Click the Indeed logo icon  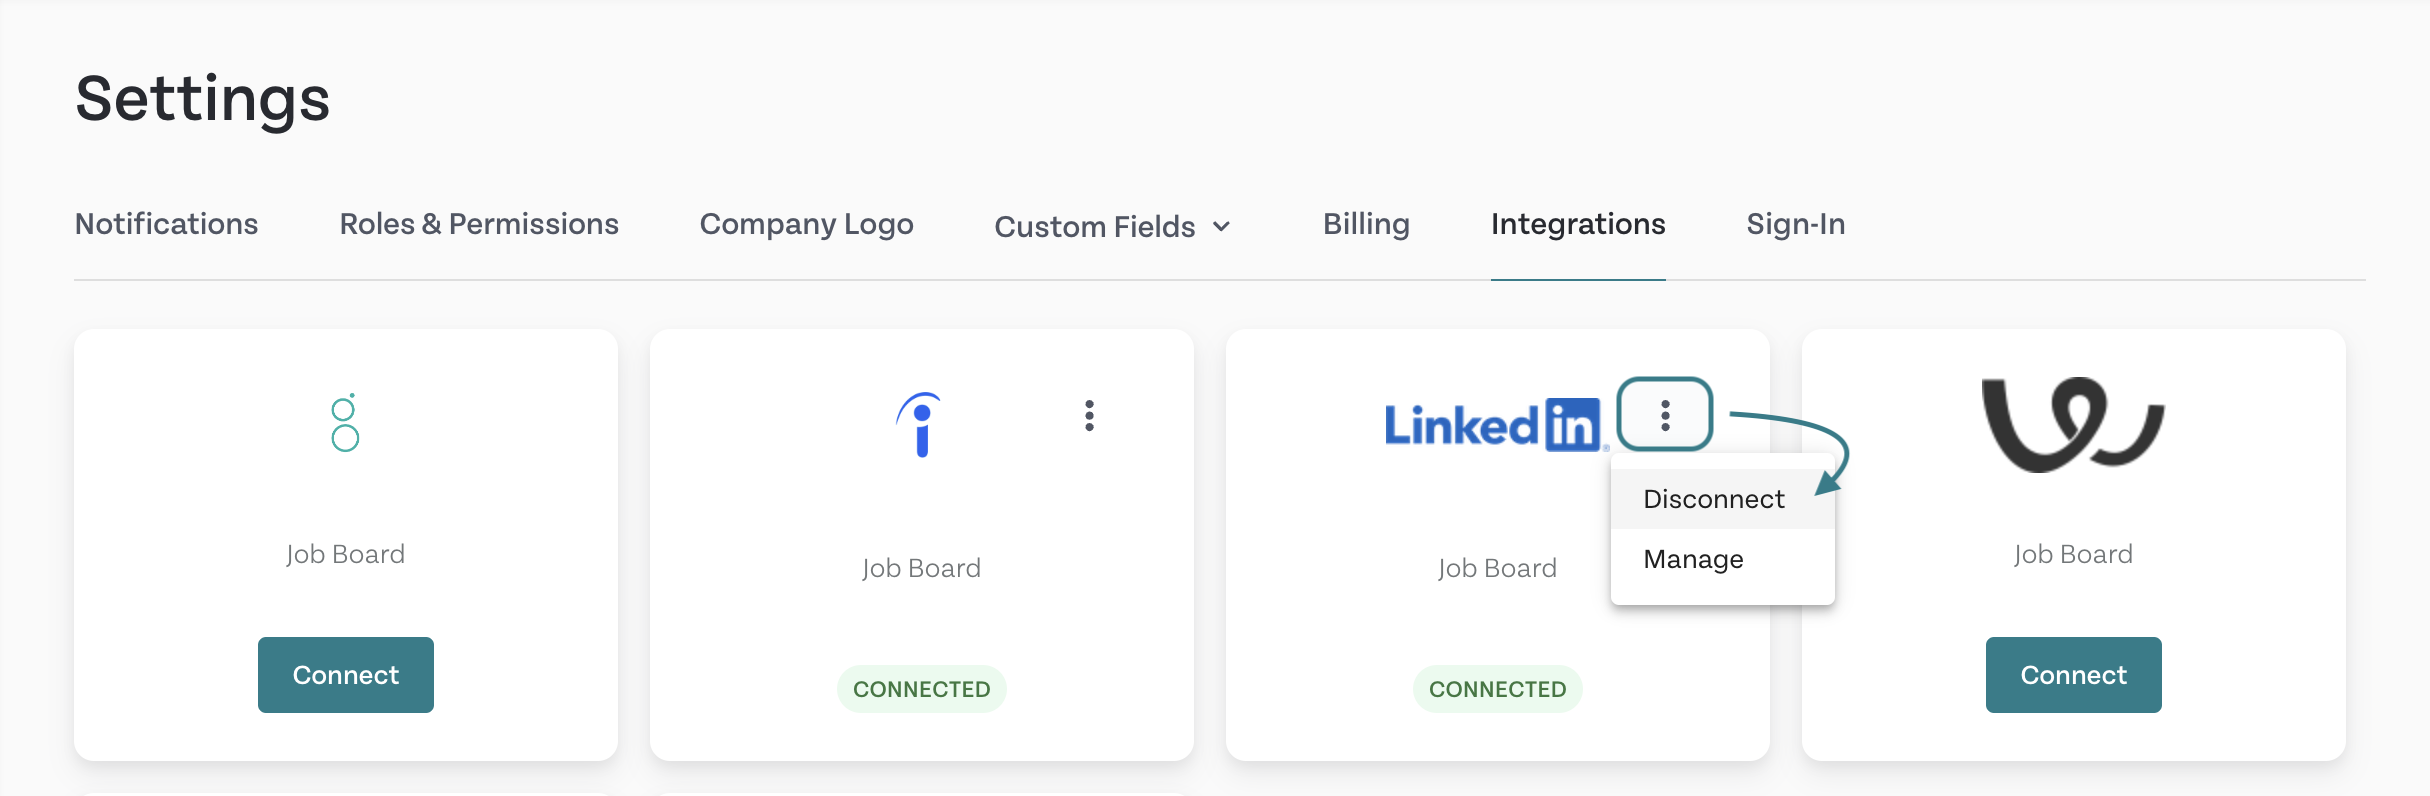coord(920,425)
